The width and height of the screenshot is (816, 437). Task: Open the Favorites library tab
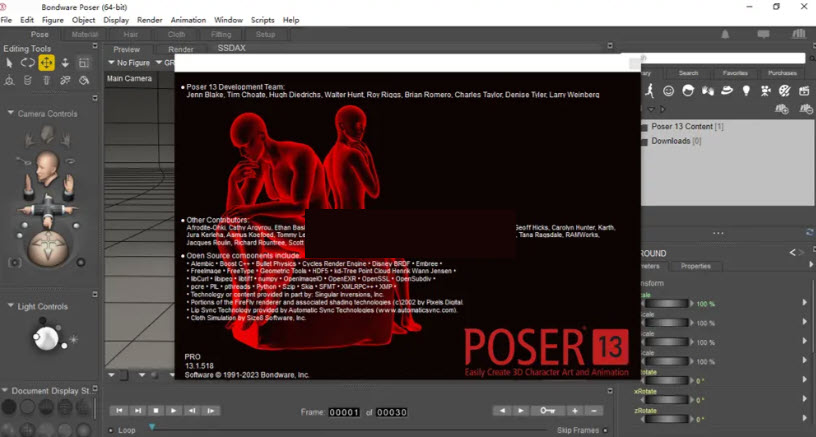point(735,73)
